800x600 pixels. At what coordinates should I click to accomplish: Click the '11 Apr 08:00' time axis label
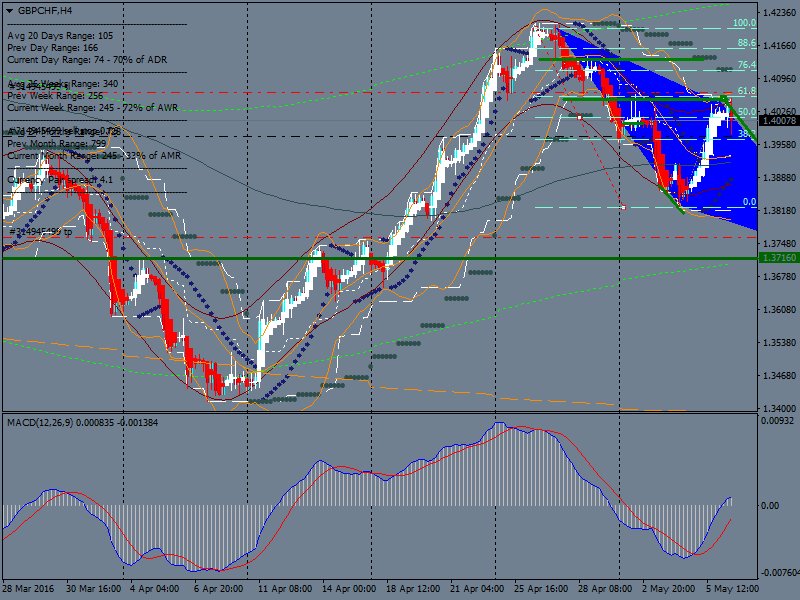pos(285,588)
